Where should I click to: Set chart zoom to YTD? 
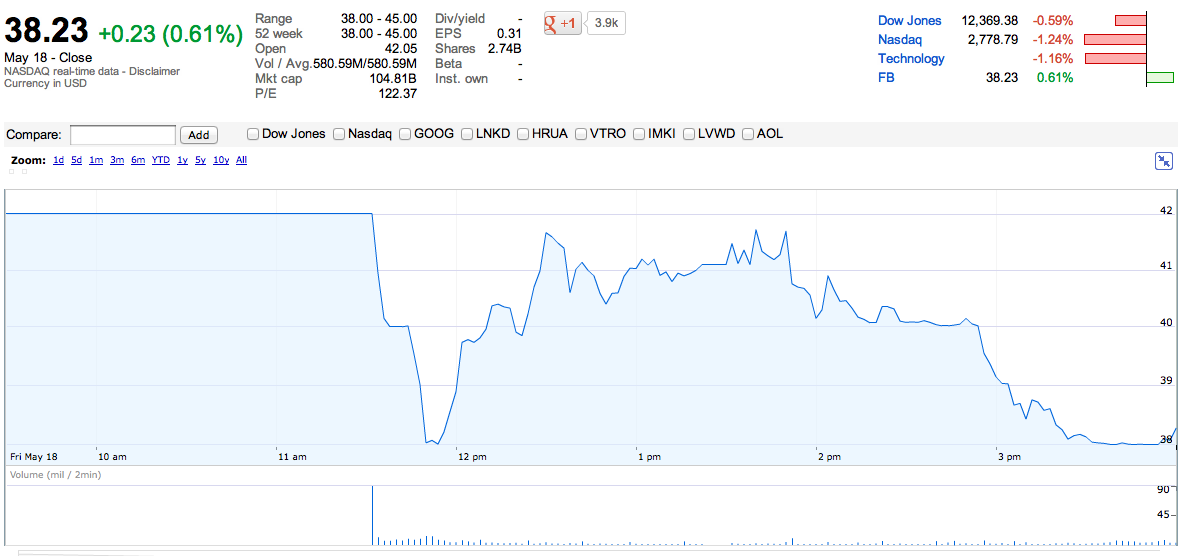pos(160,160)
